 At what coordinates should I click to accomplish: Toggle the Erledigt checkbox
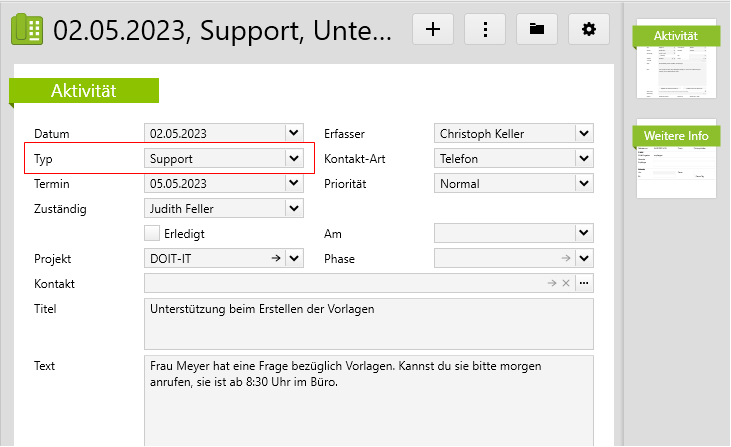coord(153,233)
